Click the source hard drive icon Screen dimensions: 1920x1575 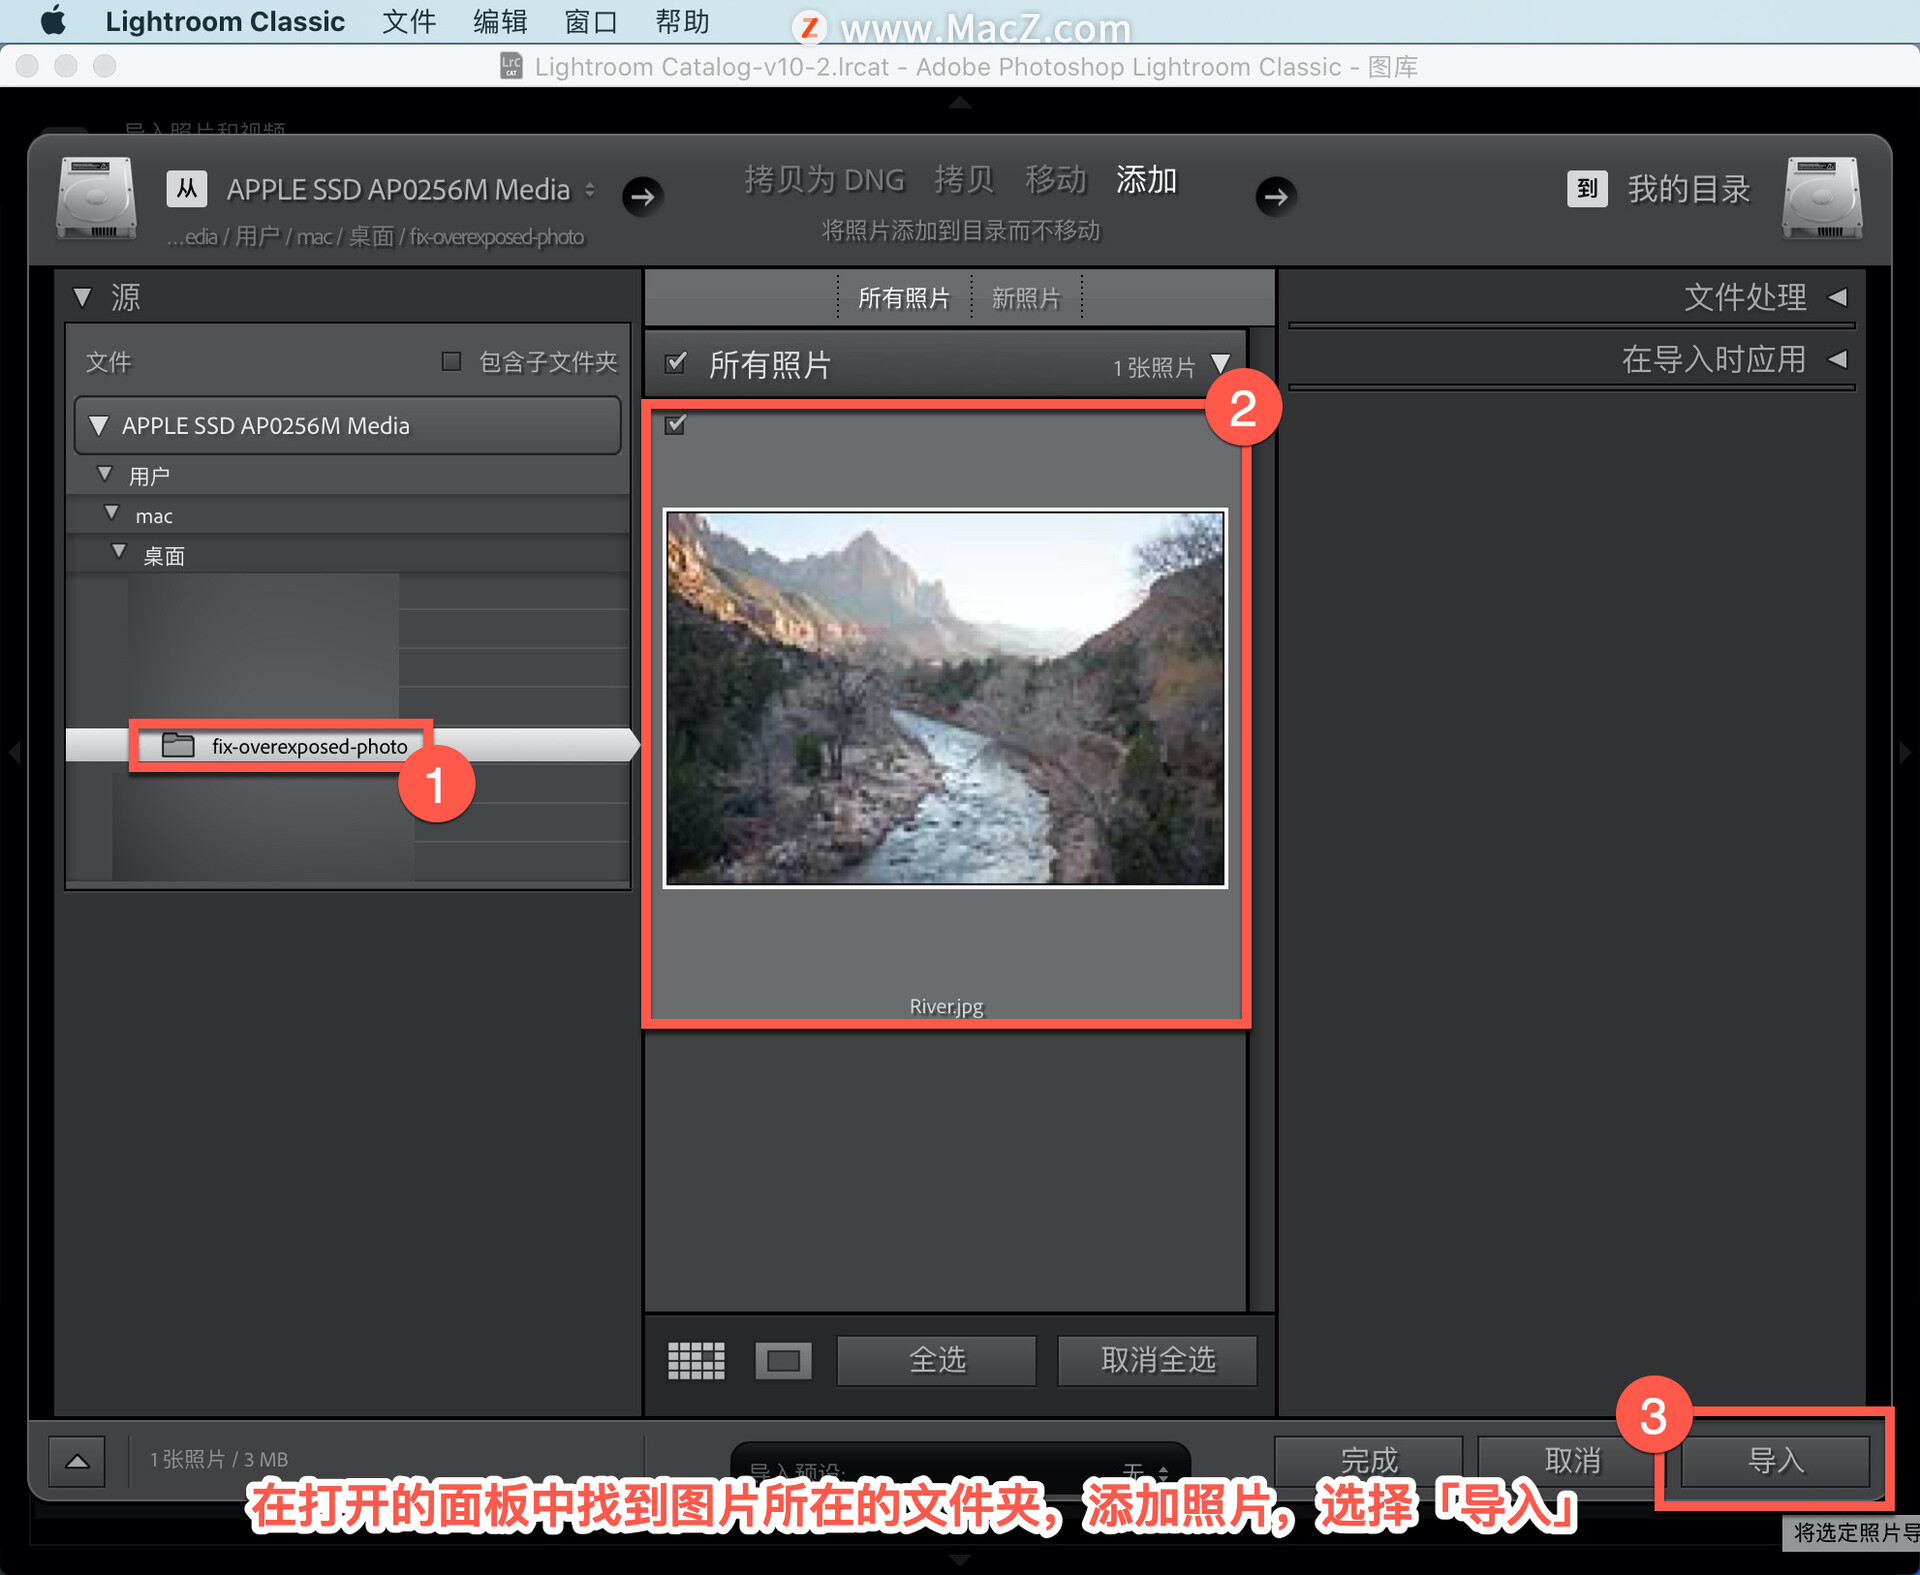[96, 198]
